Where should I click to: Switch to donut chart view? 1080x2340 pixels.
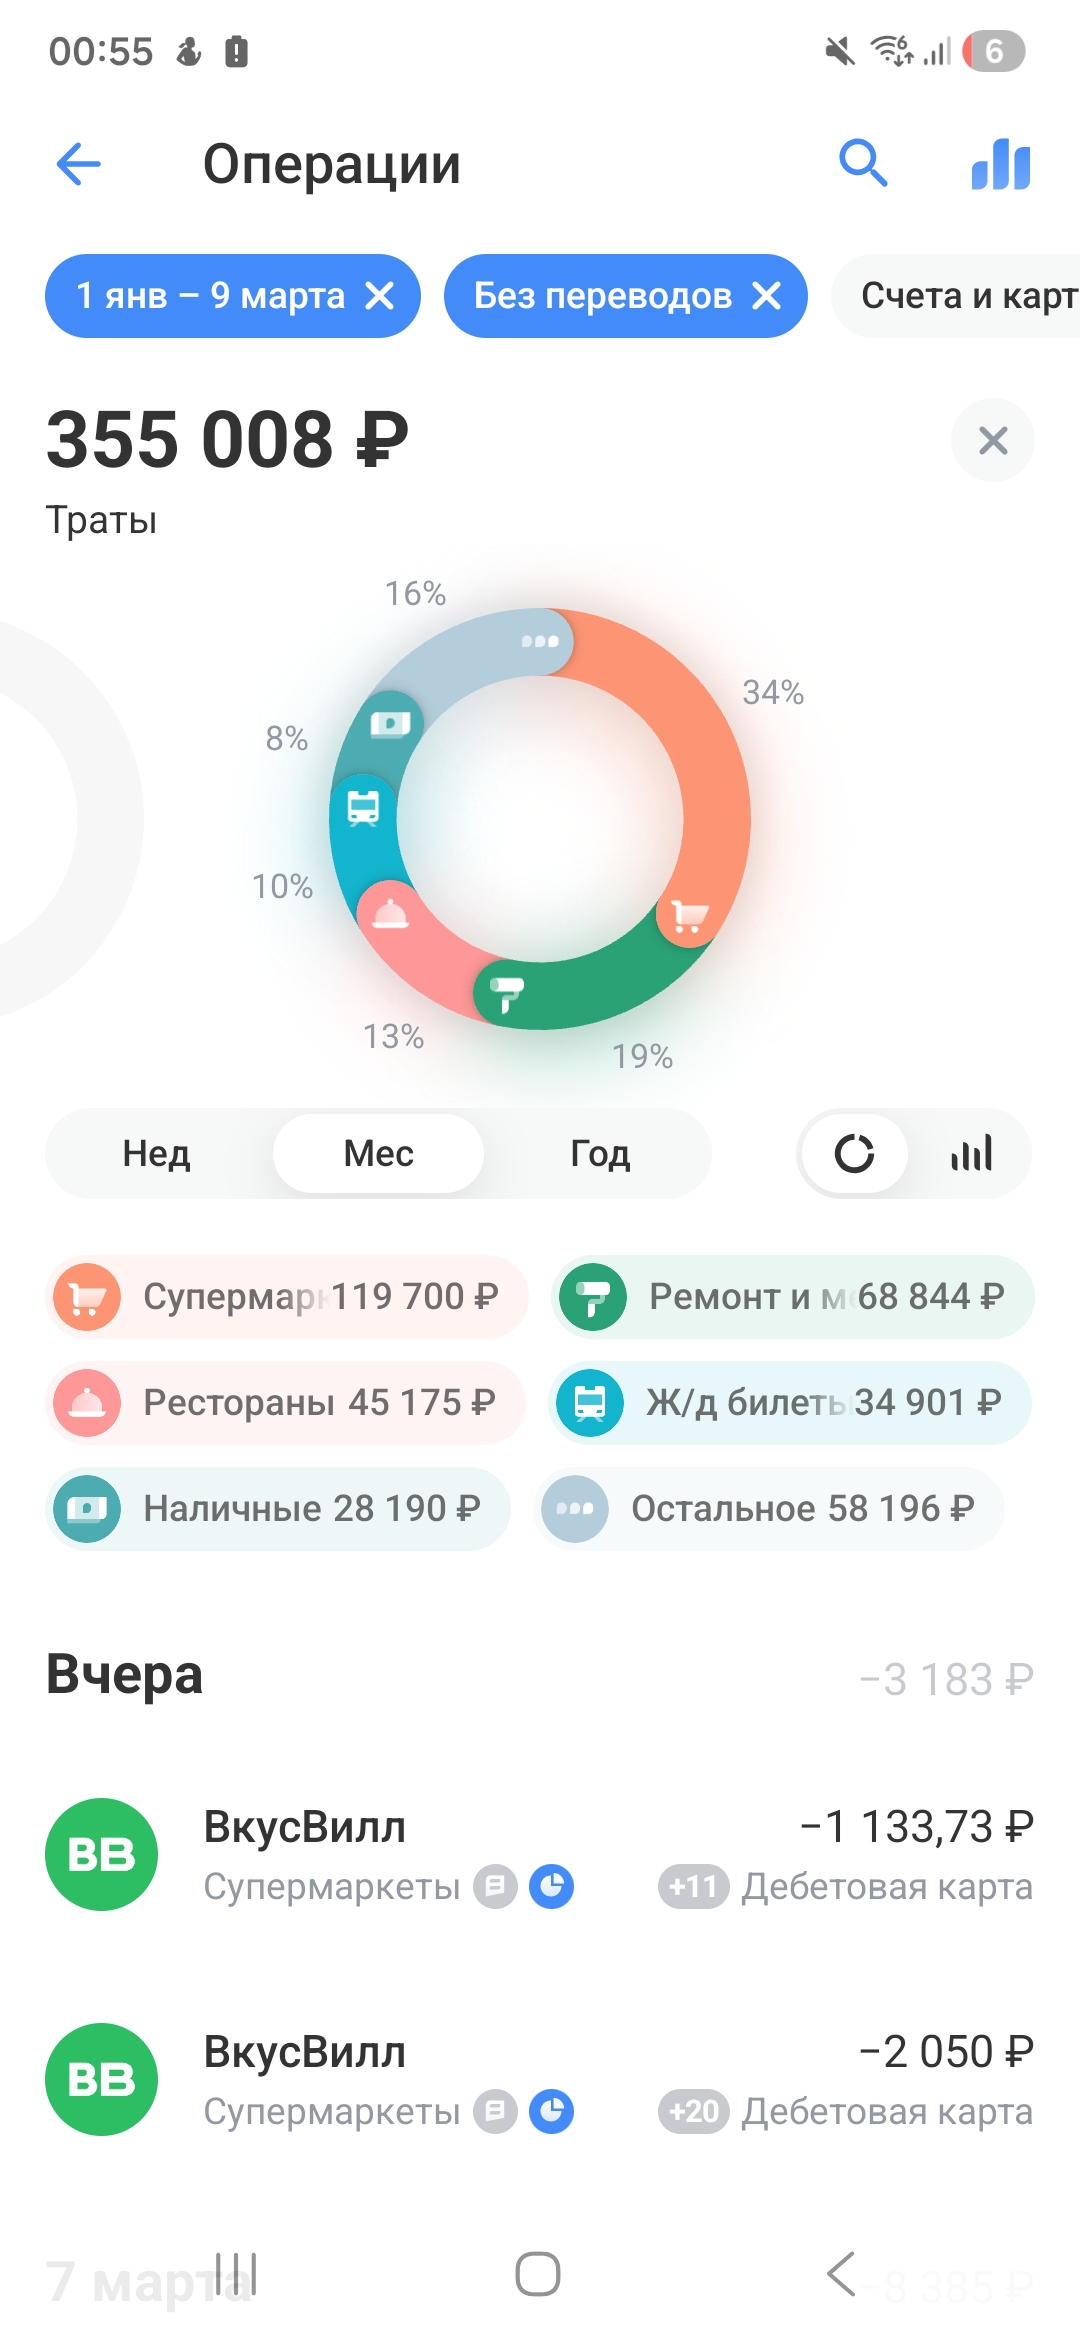(x=855, y=1153)
